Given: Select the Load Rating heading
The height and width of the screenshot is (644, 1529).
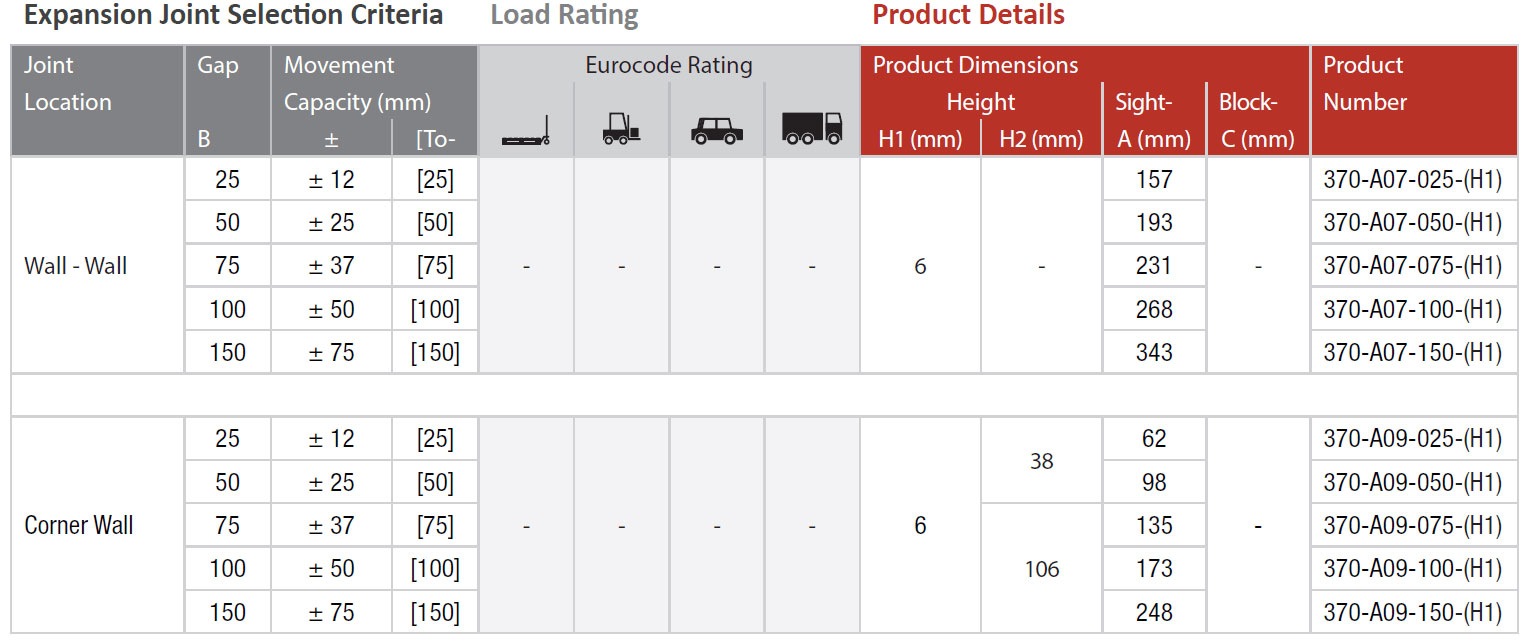Looking at the screenshot, I should [x=565, y=15].
